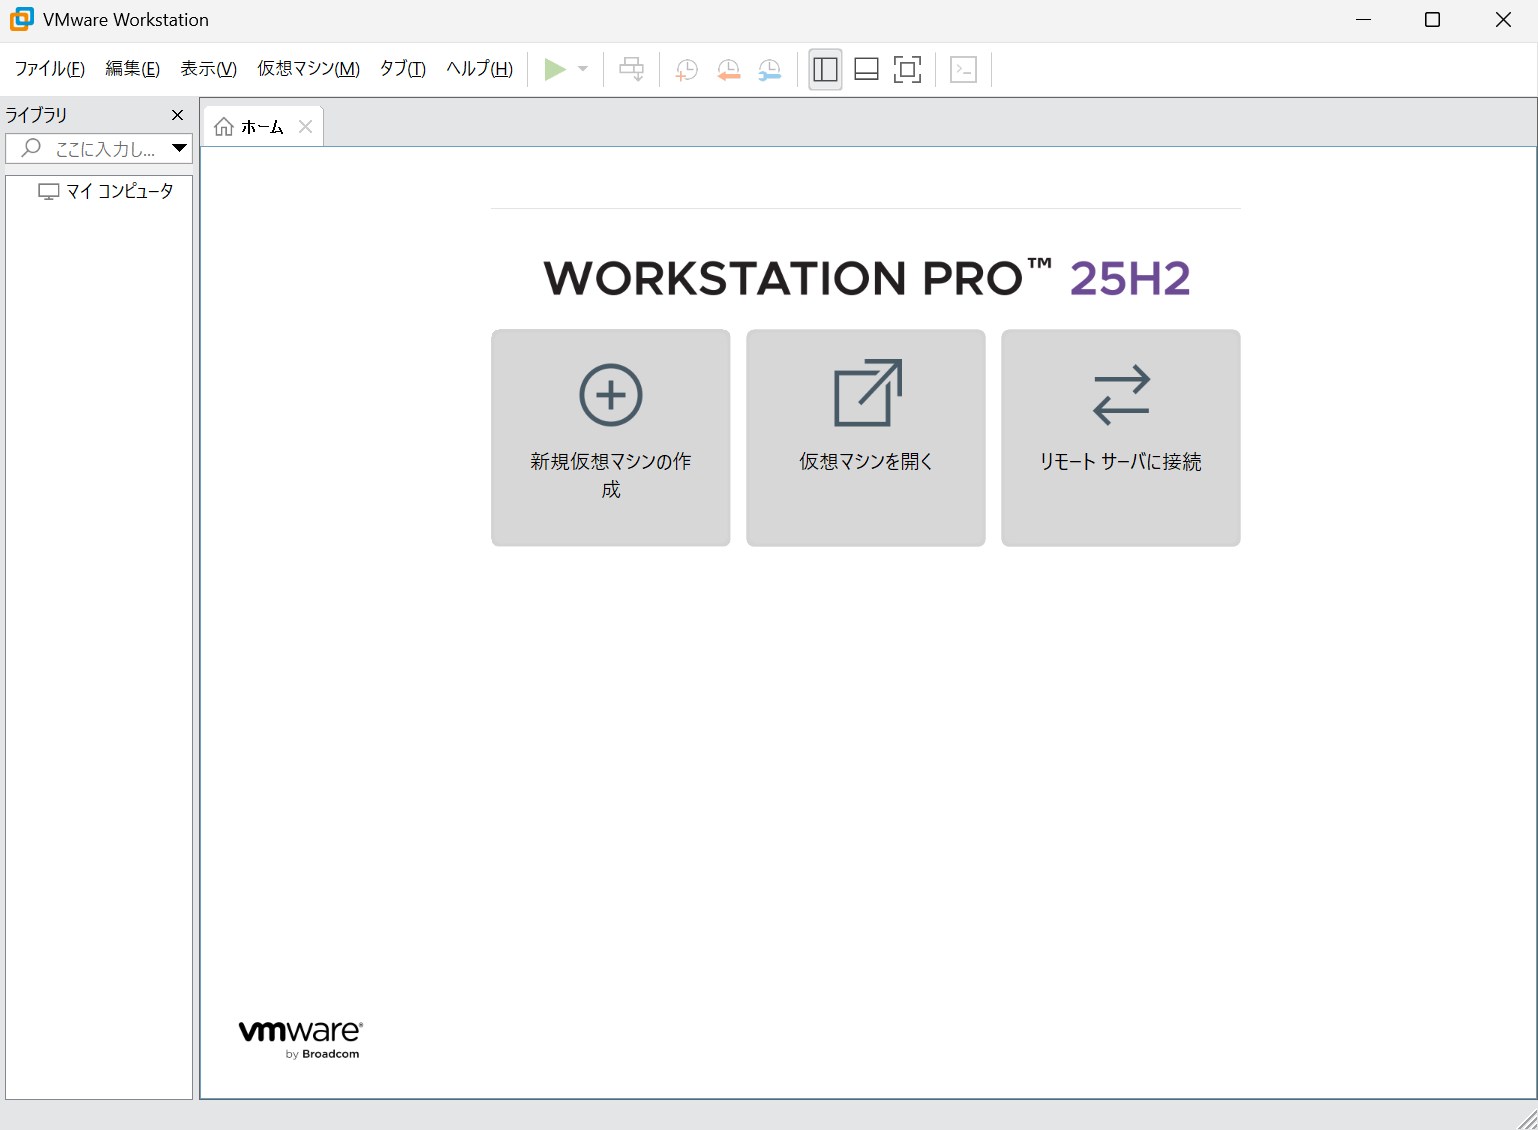1538x1130 pixels.
Task: Click the console view toolbar icon
Action: 963,69
